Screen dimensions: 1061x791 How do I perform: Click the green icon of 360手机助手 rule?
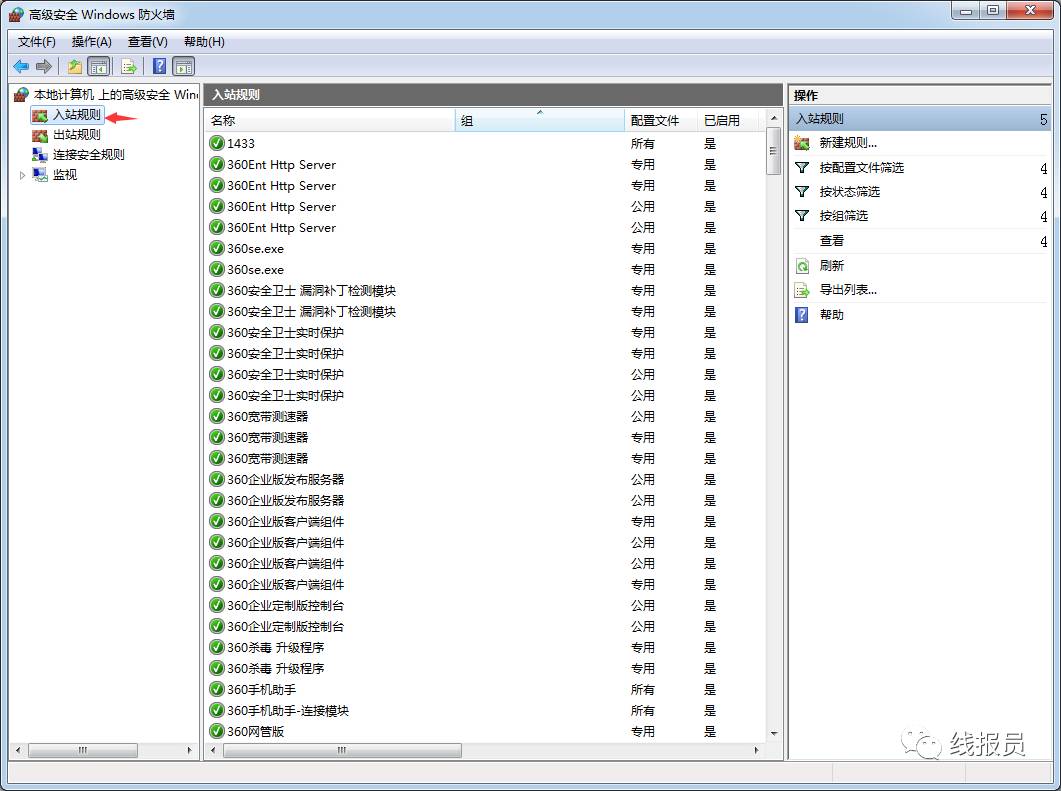(x=217, y=690)
